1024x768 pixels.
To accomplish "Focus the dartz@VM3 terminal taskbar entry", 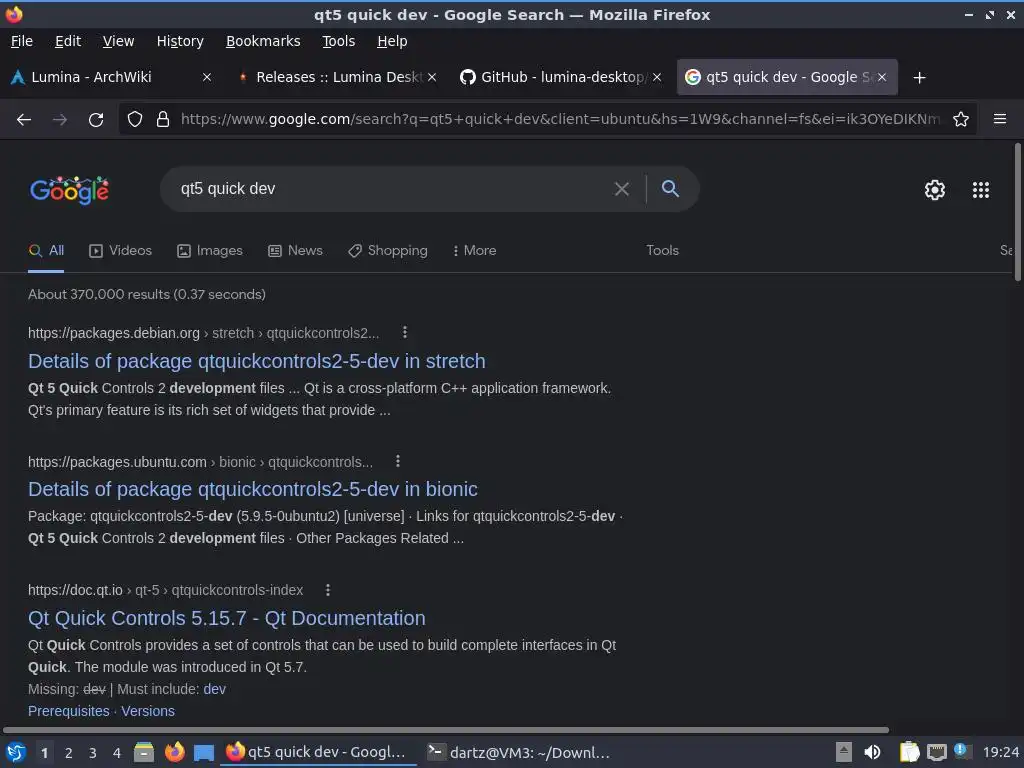I will click(x=519, y=752).
